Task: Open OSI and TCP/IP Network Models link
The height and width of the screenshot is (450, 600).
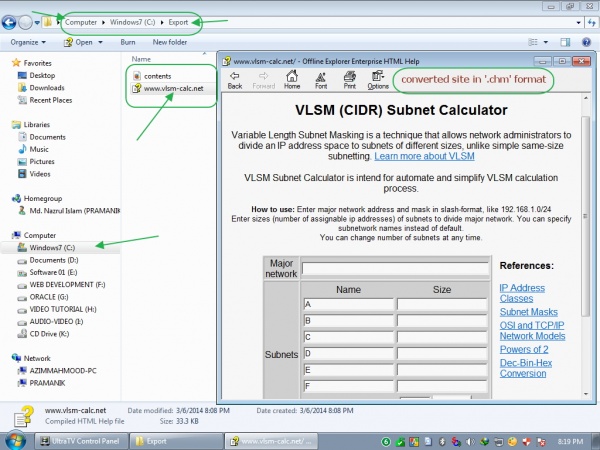Action: [x=532, y=331]
